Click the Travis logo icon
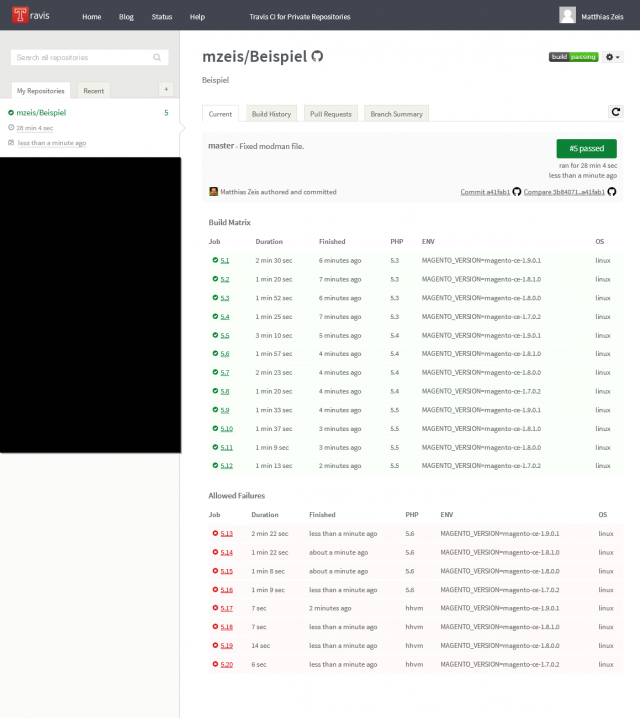640x718 pixels. [20, 15]
